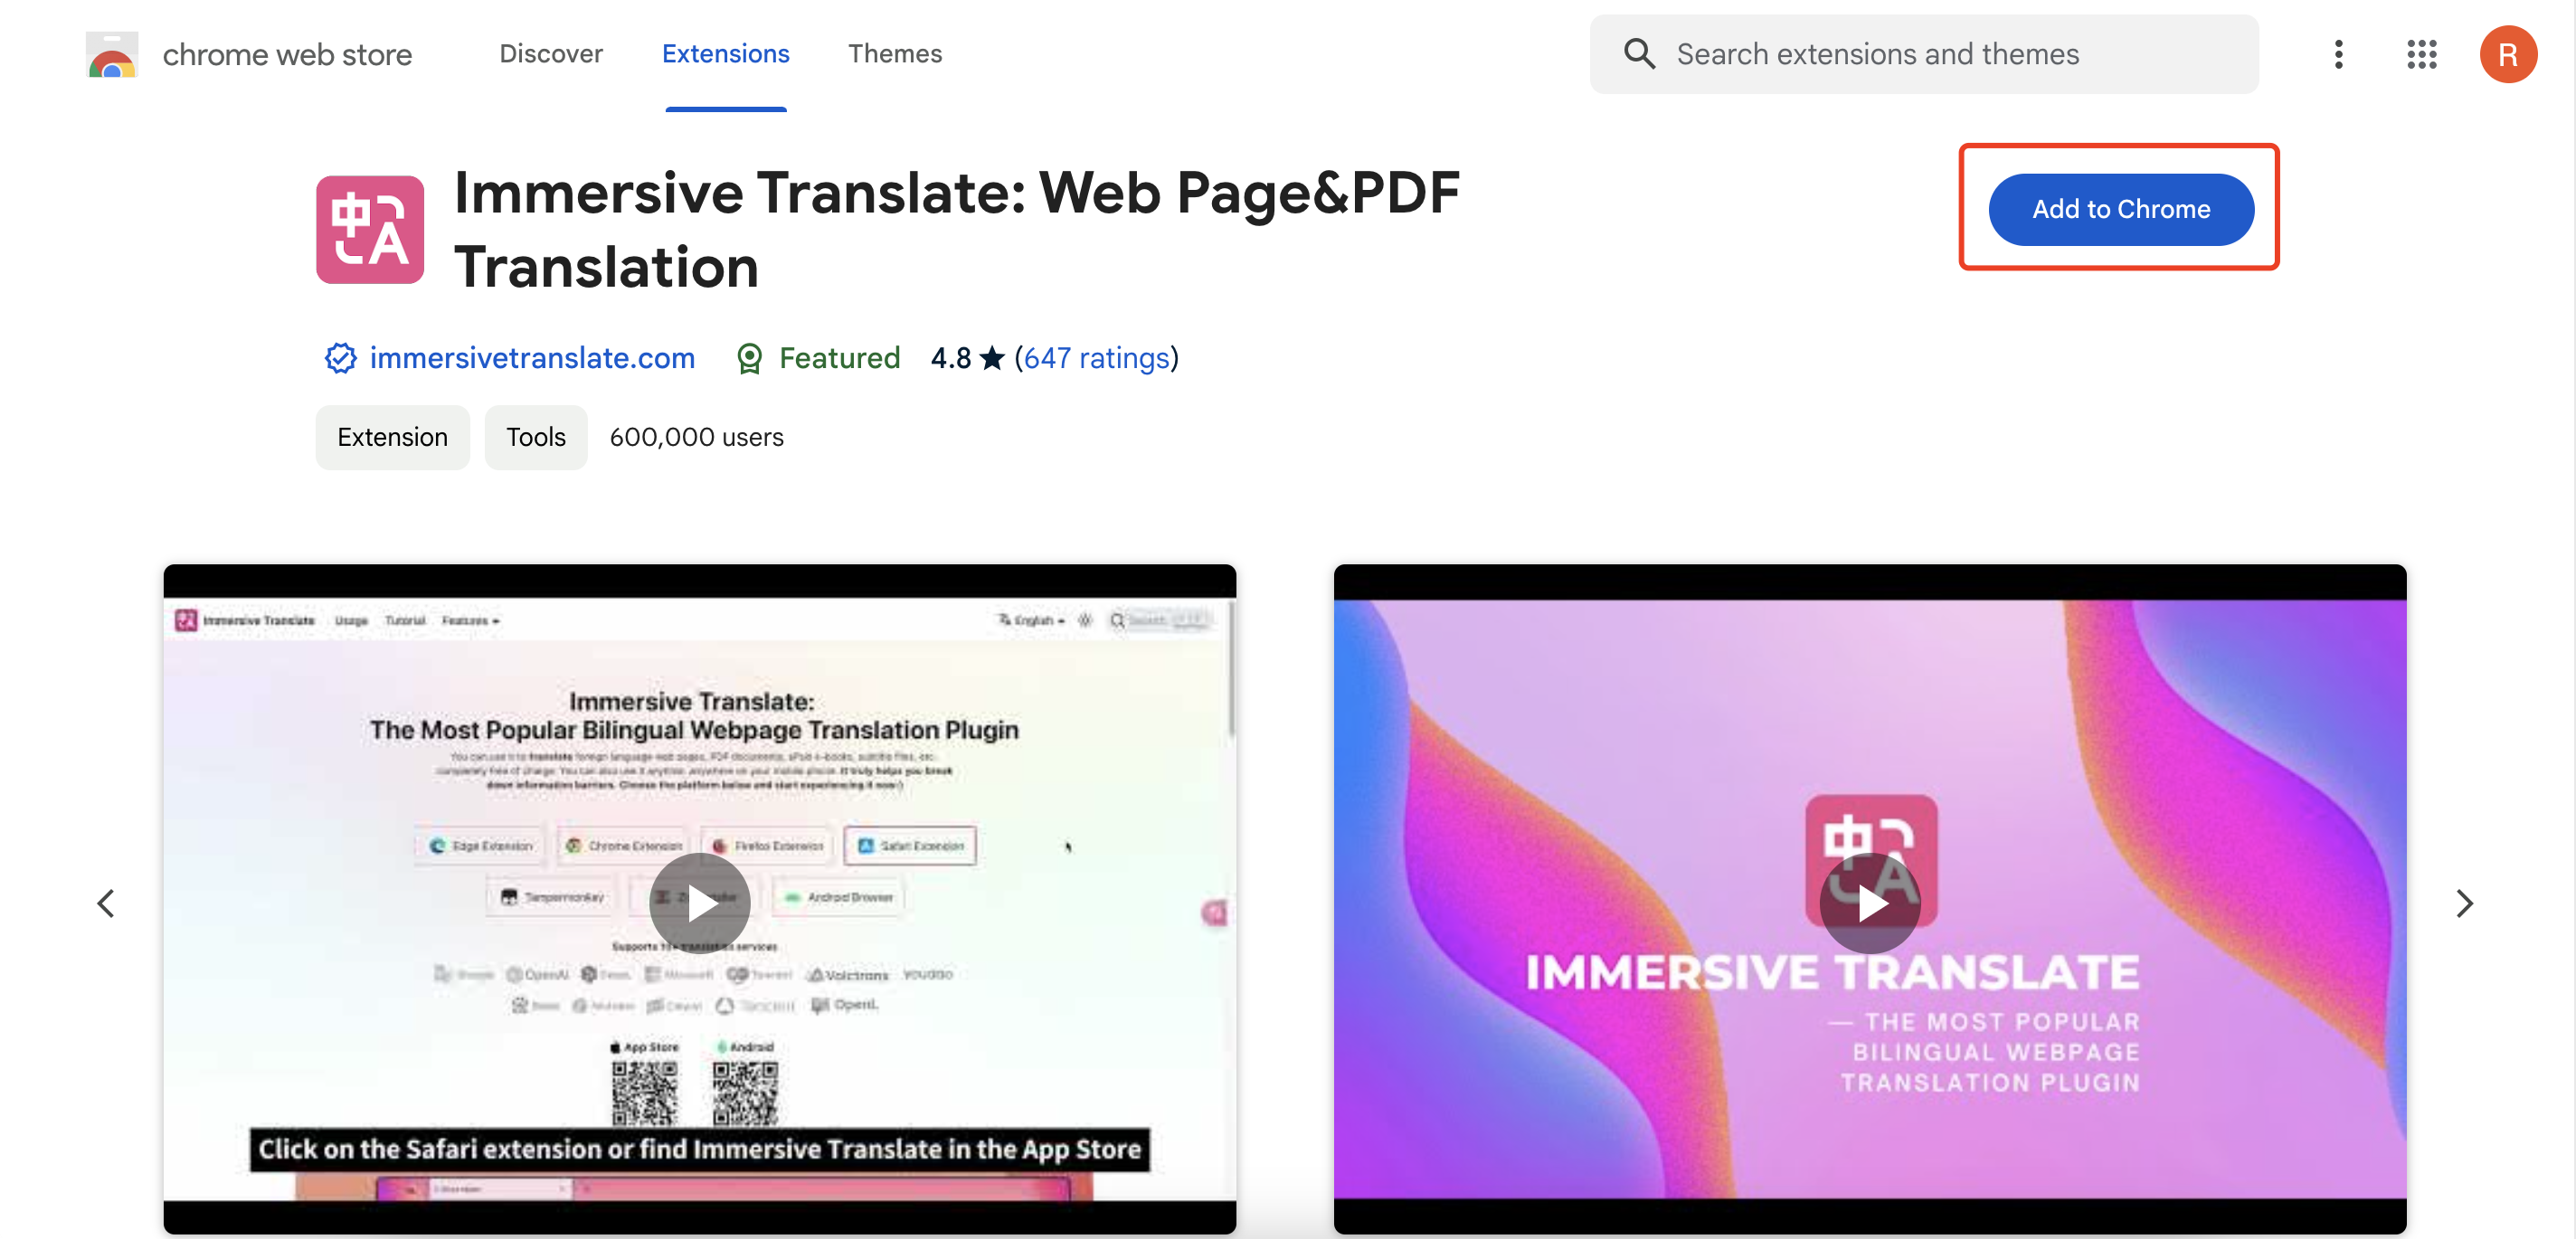Click the left carousel arrow
The height and width of the screenshot is (1239, 2576).
click(x=105, y=903)
